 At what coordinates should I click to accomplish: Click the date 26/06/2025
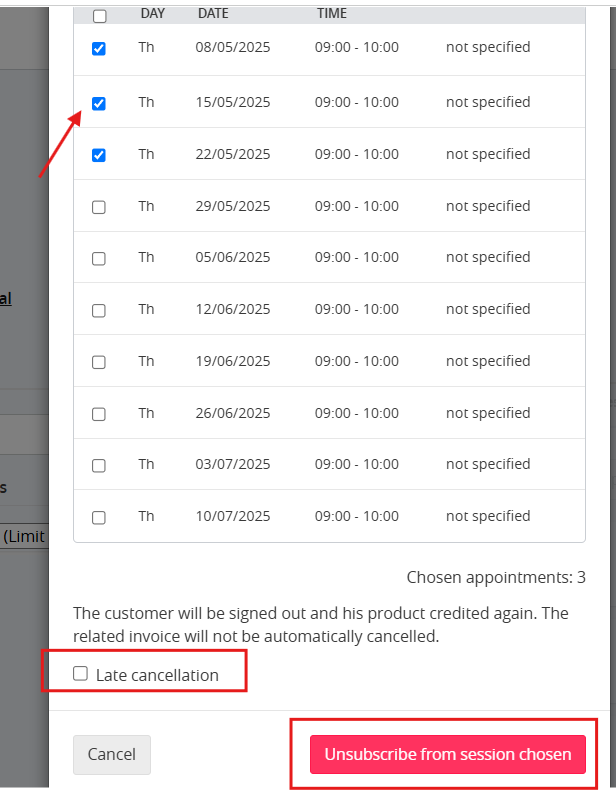pyautogui.click(x=233, y=413)
